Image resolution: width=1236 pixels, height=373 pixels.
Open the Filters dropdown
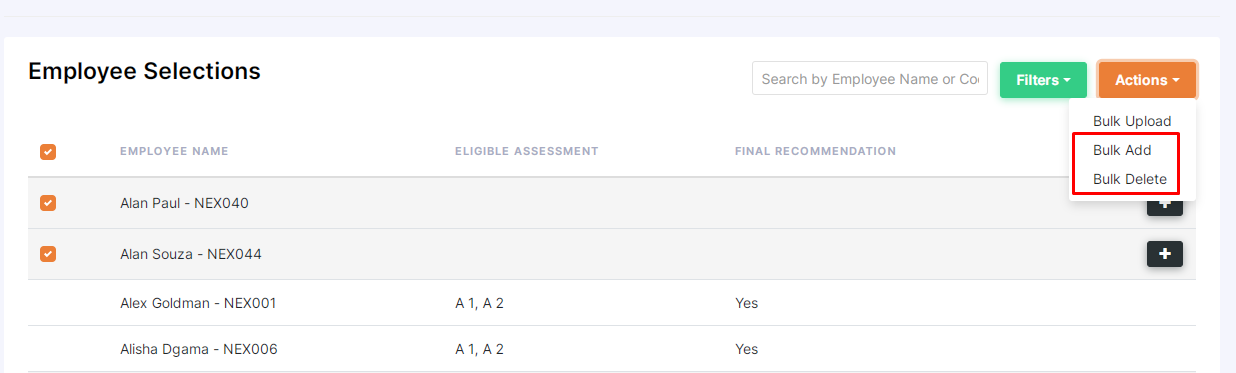click(x=1043, y=80)
